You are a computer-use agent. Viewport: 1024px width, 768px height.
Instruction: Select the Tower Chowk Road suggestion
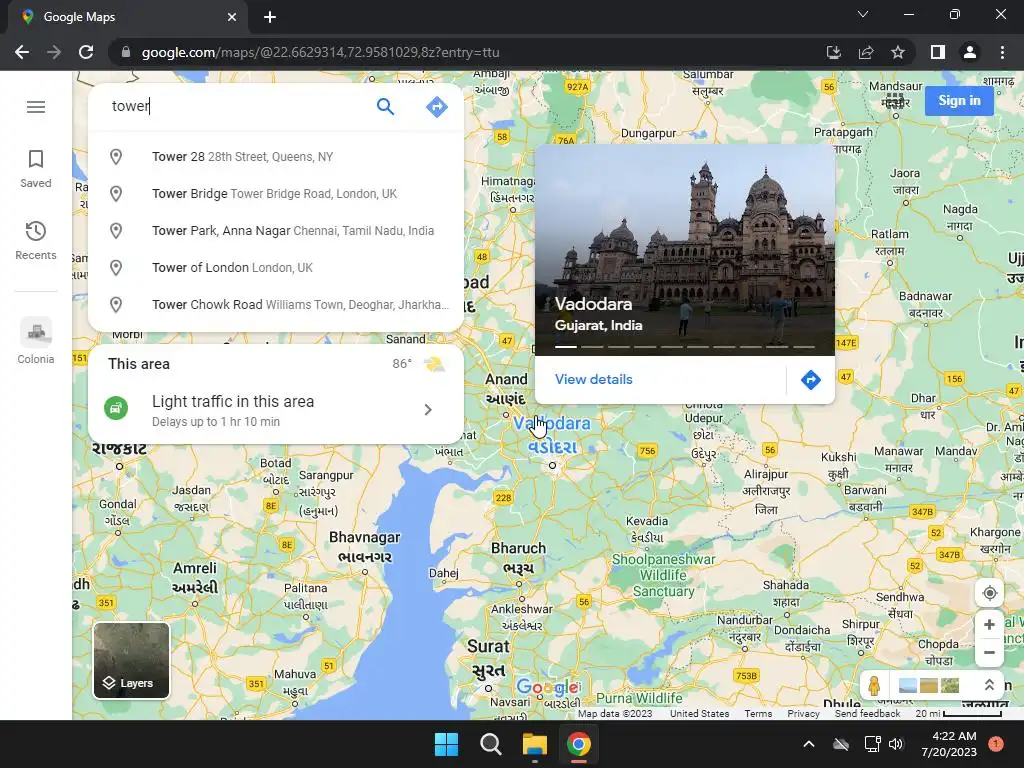point(276,304)
